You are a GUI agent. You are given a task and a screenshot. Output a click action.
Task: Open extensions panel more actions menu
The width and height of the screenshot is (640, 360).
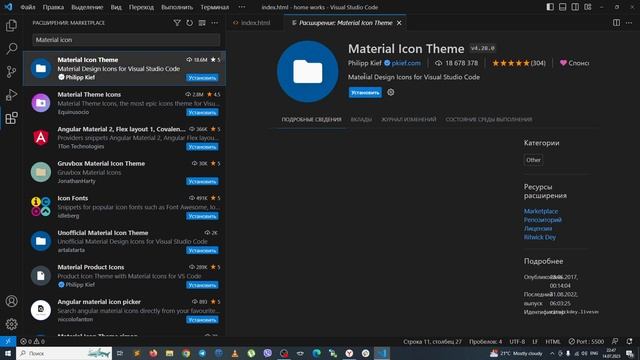click(x=215, y=23)
